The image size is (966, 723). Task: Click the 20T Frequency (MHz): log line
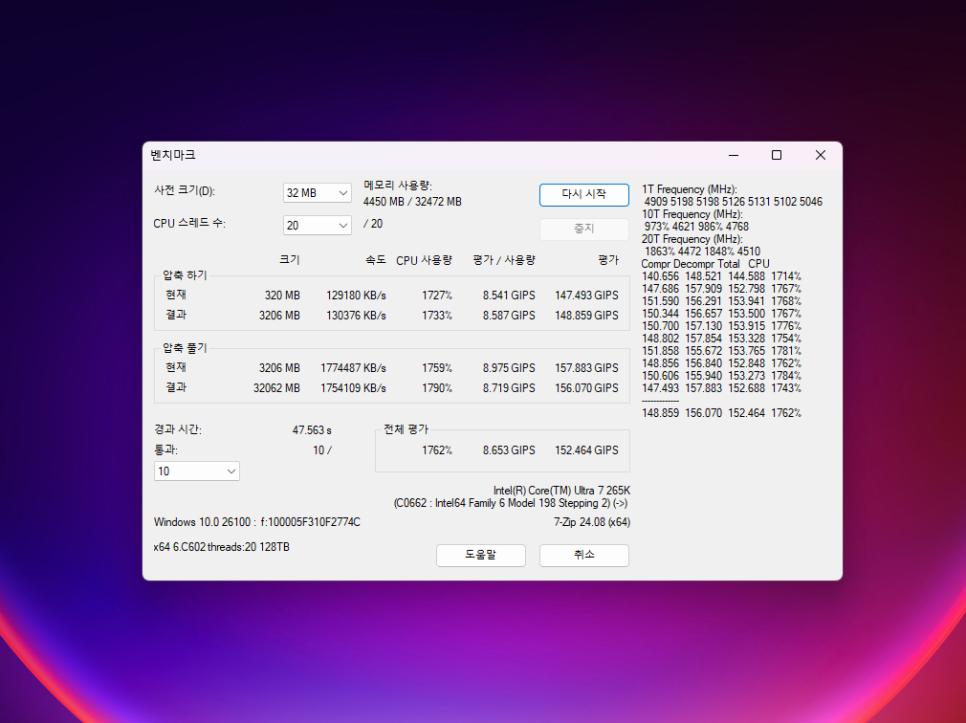coord(692,239)
